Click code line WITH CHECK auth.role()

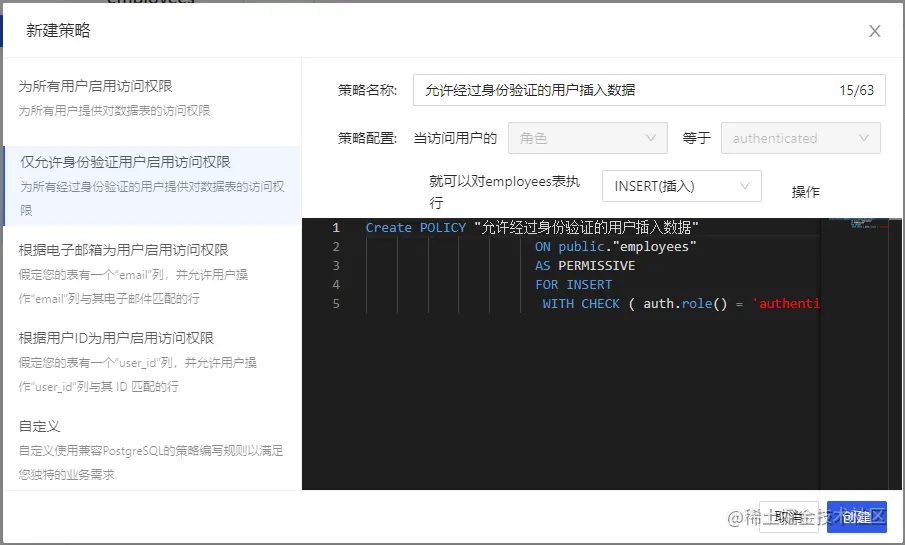[680, 304]
